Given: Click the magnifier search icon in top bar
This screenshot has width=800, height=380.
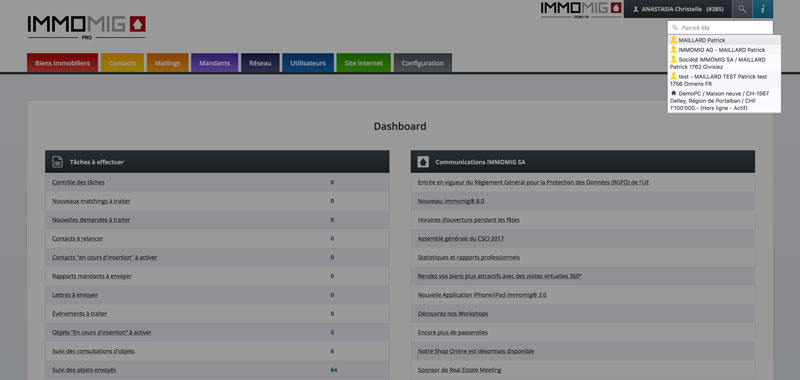Looking at the screenshot, I should click(x=742, y=9).
